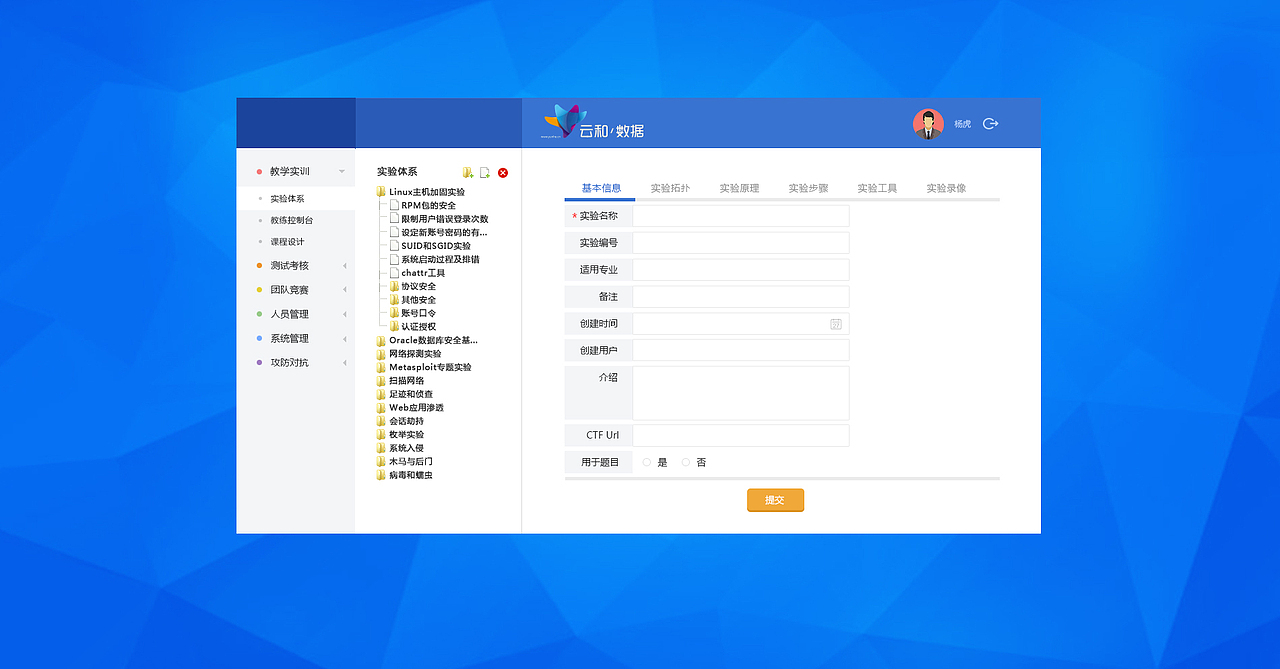Screen dimensions: 1280x669
Task: Click the add category folder icon above the tree
Action: tap(467, 172)
